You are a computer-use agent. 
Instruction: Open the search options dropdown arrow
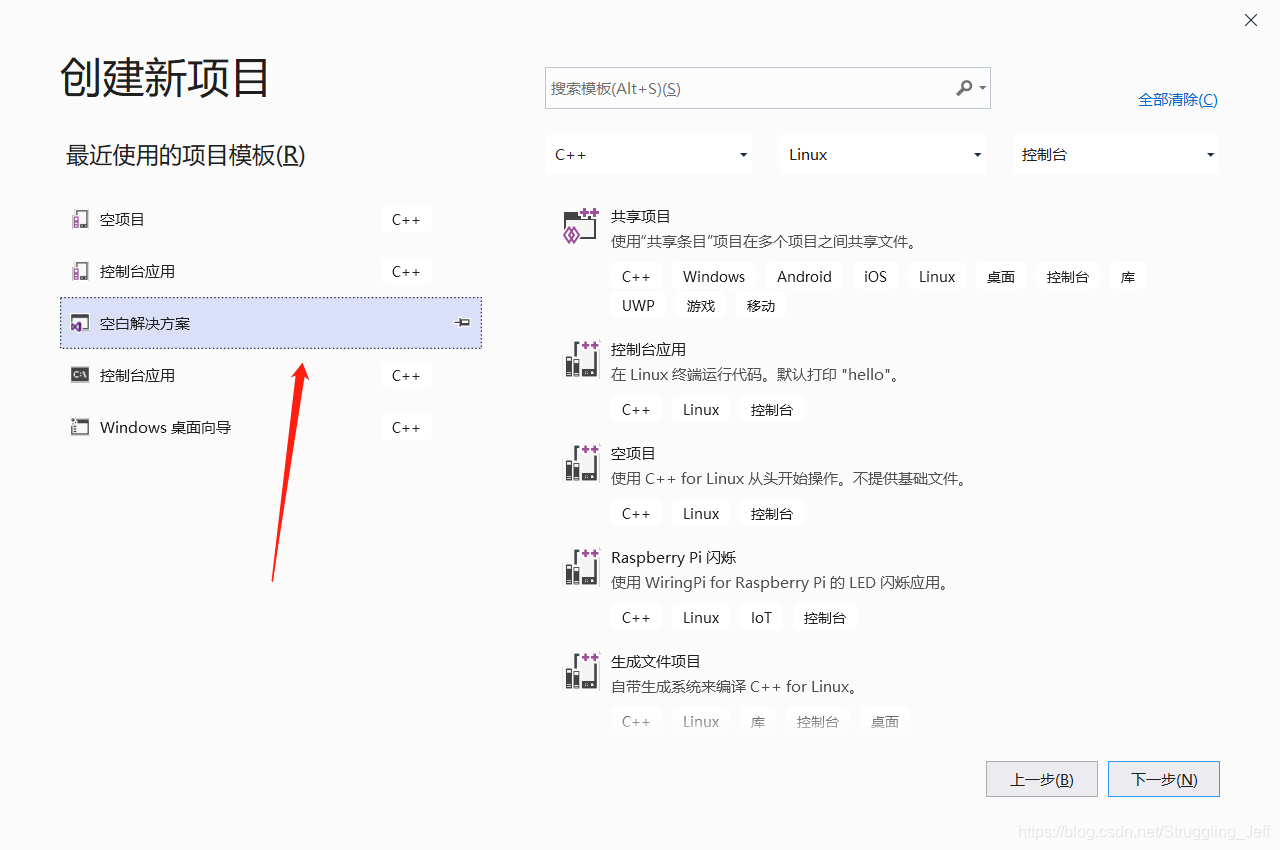point(983,88)
